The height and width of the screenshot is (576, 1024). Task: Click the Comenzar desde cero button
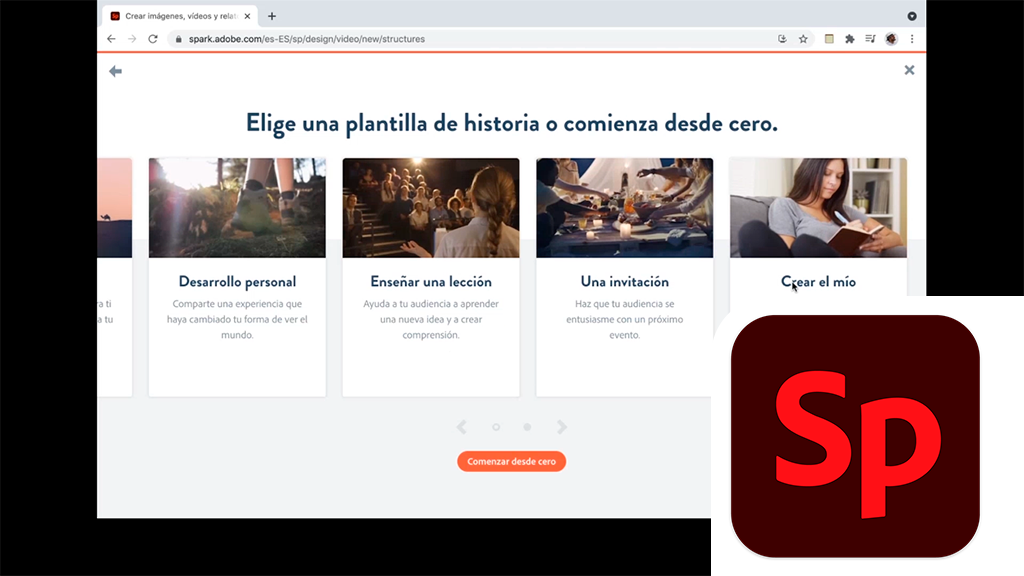pyautogui.click(x=511, y=461)
